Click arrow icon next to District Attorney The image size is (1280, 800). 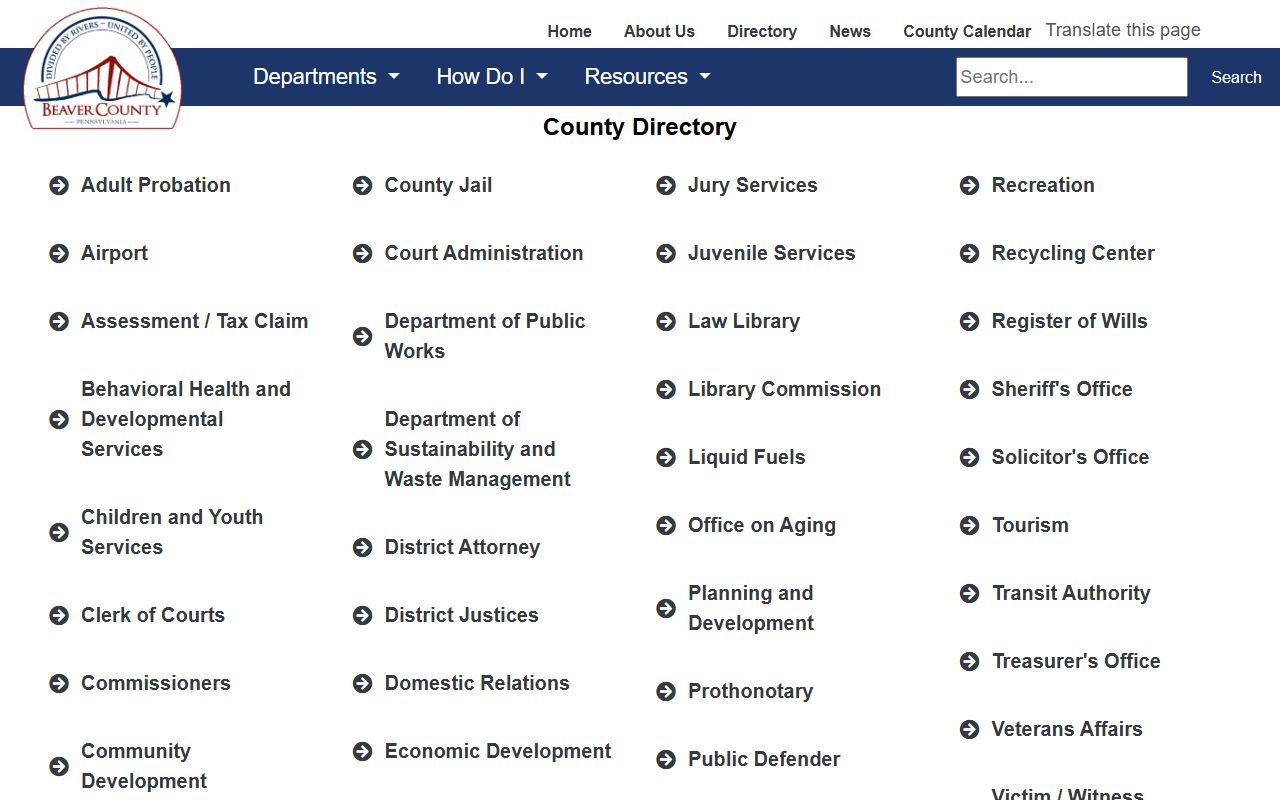(x=362, y=547)
